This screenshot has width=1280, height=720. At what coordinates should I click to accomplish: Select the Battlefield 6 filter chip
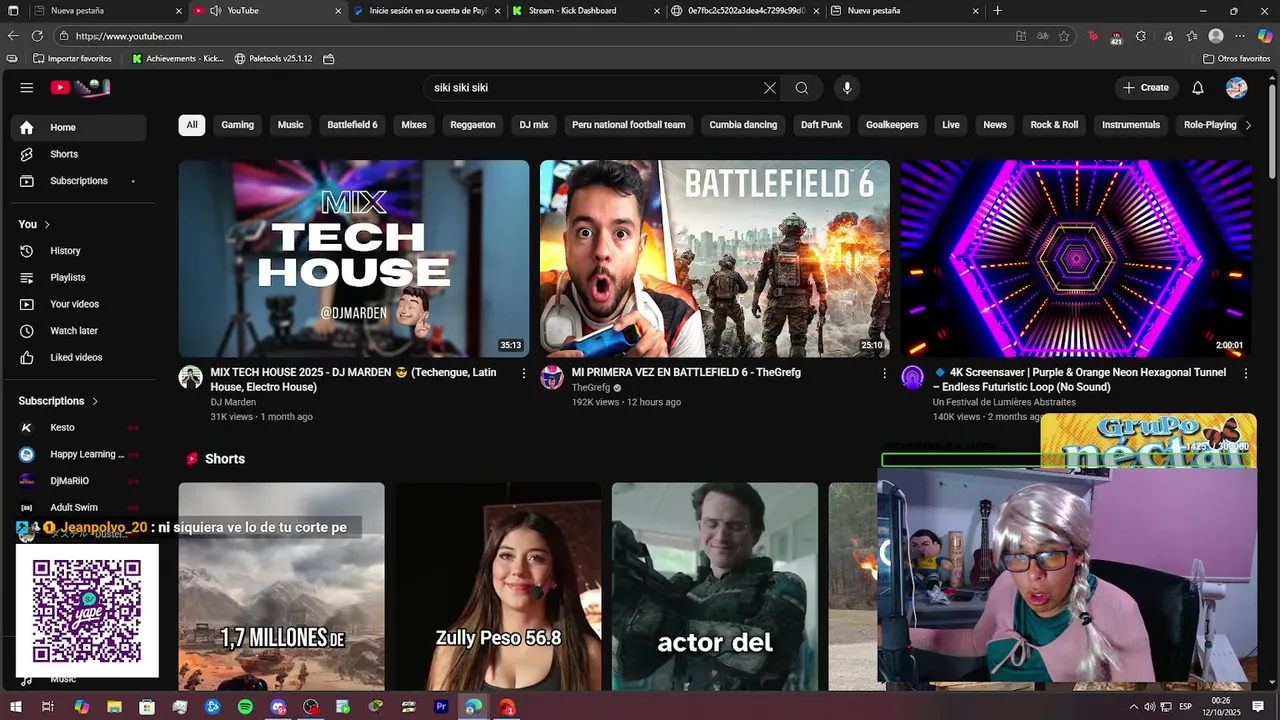pos(353,125)
